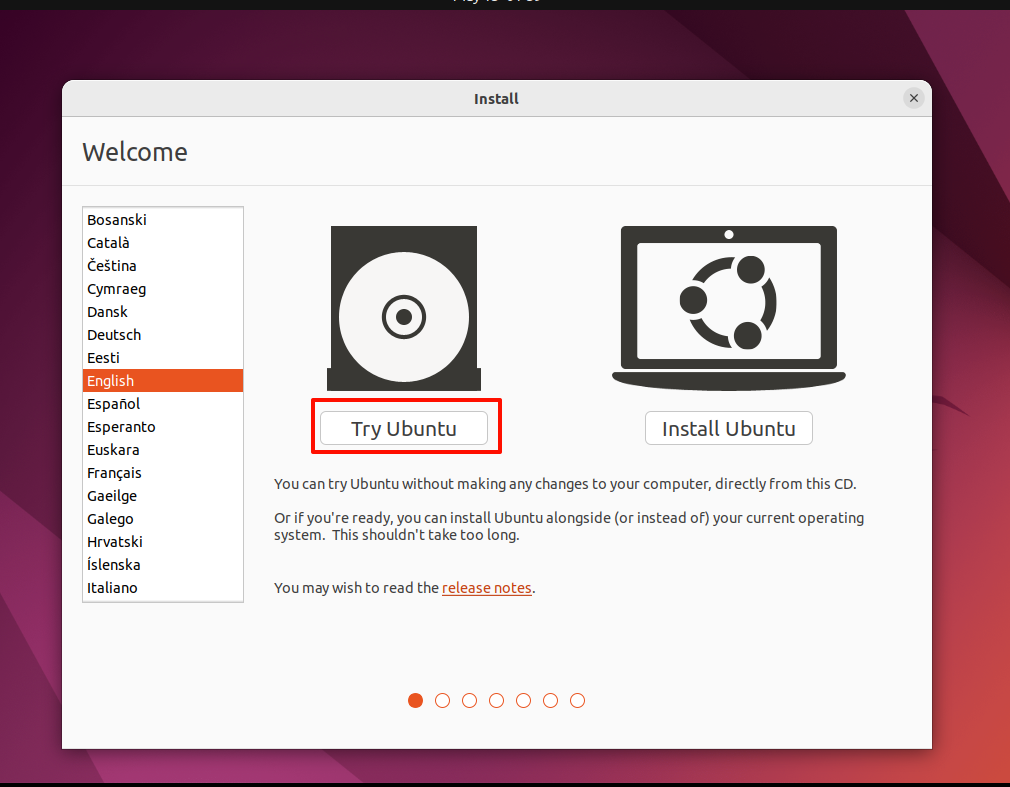This screenshot has height=787, width=1010.
Task: Select Français in the language list
Action: pos(163,473)
